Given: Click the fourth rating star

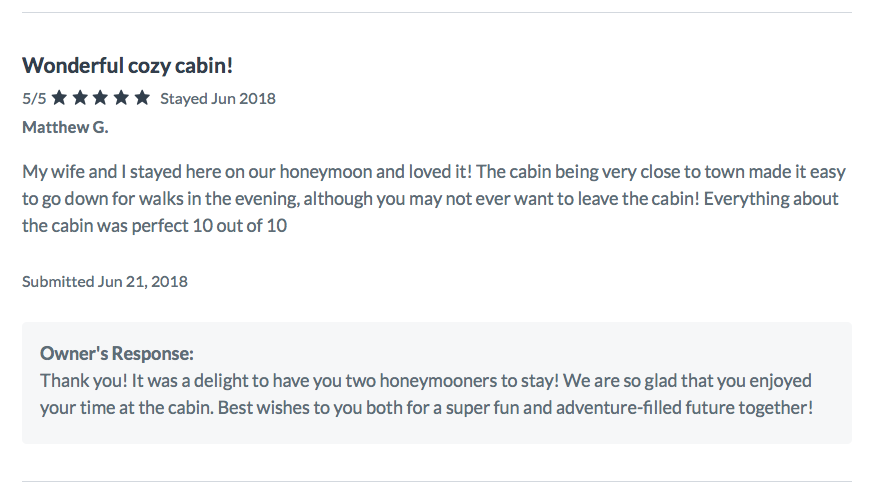Looking at the screenshot, I should (121, 98).
